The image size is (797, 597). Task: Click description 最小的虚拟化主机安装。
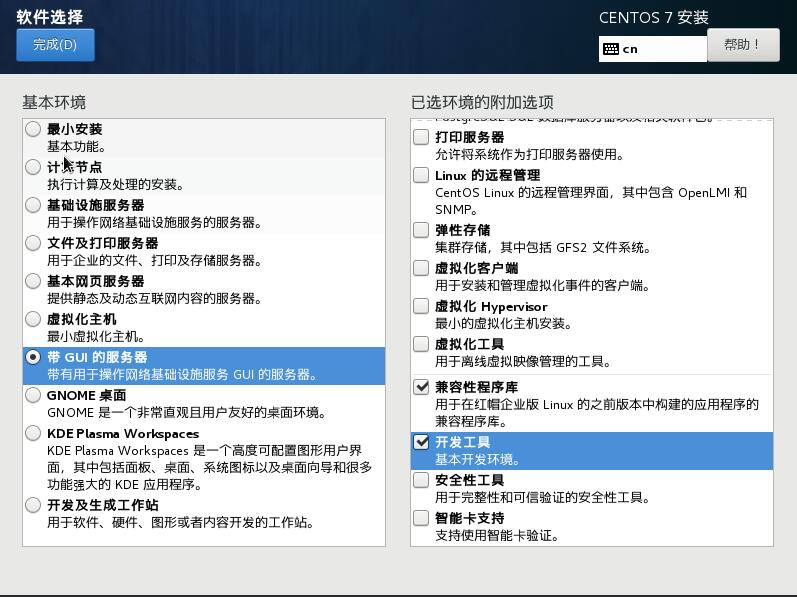click(x=503, y=323)
